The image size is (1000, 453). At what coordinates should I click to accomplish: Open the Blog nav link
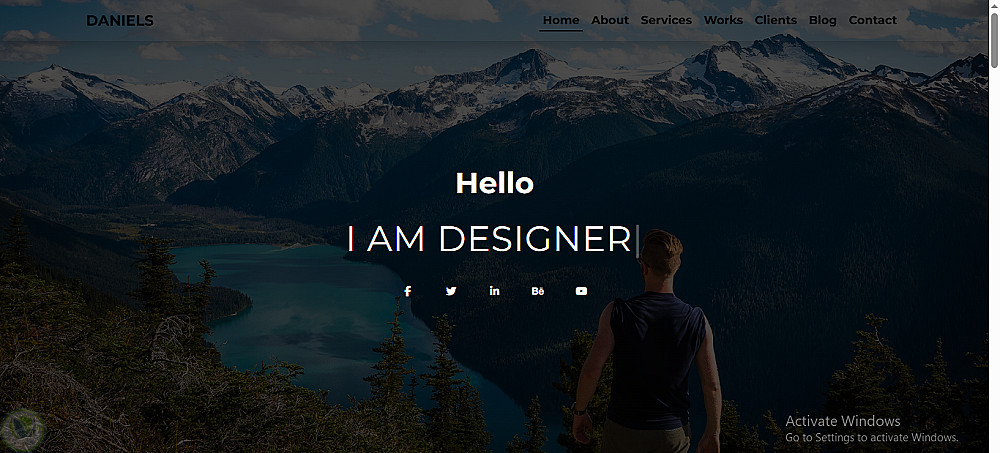click(x=823, y=20)
